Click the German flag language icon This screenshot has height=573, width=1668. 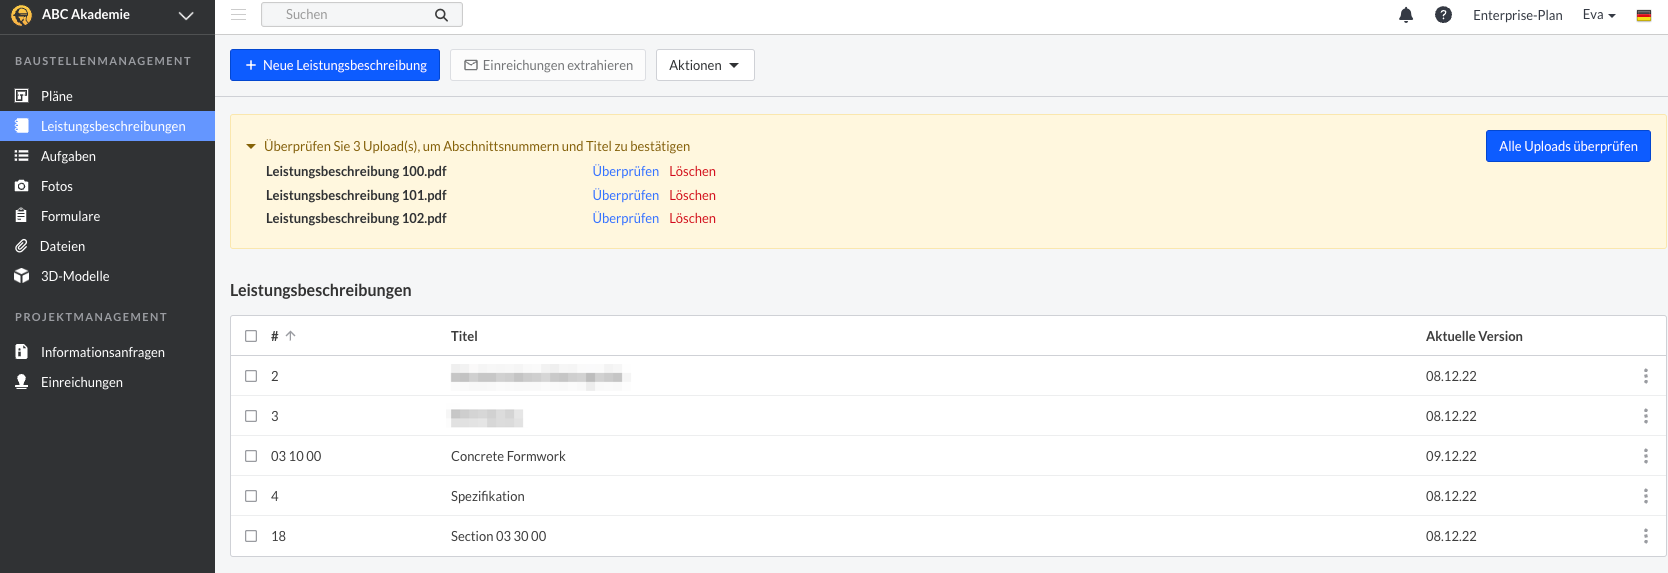[x=1644, y=15]
